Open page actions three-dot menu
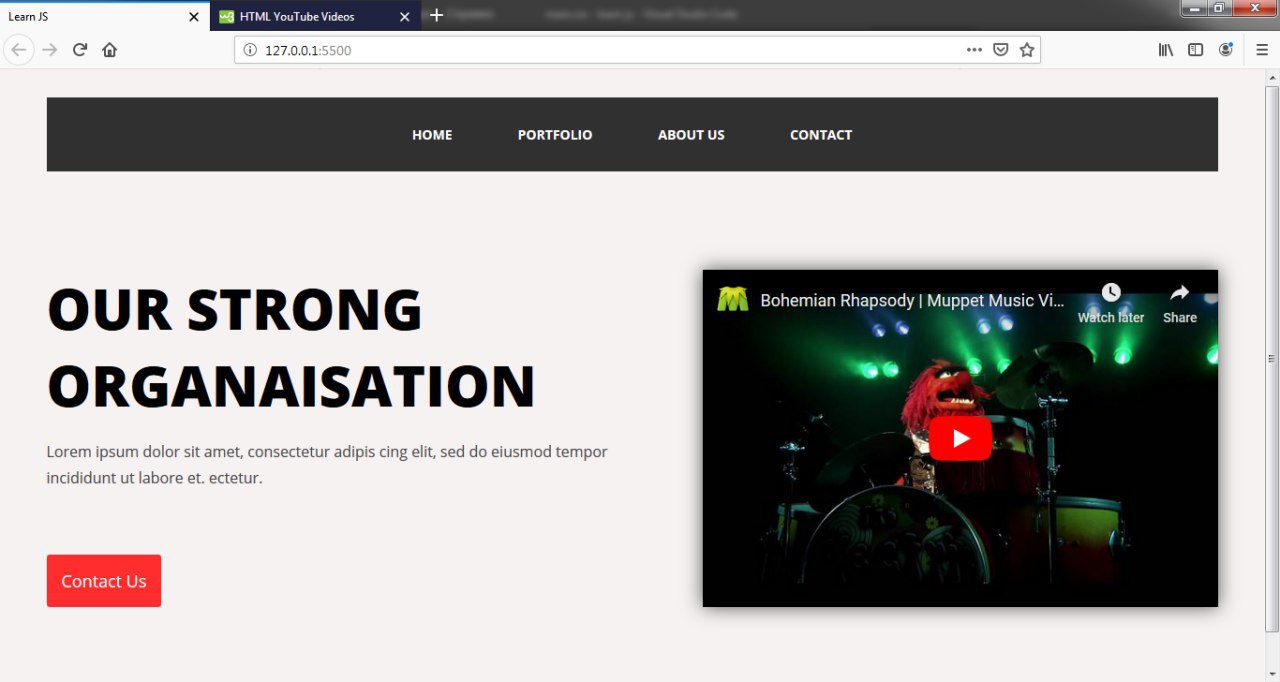Screen dimensions: 1280x682 (x=974, y=50)
